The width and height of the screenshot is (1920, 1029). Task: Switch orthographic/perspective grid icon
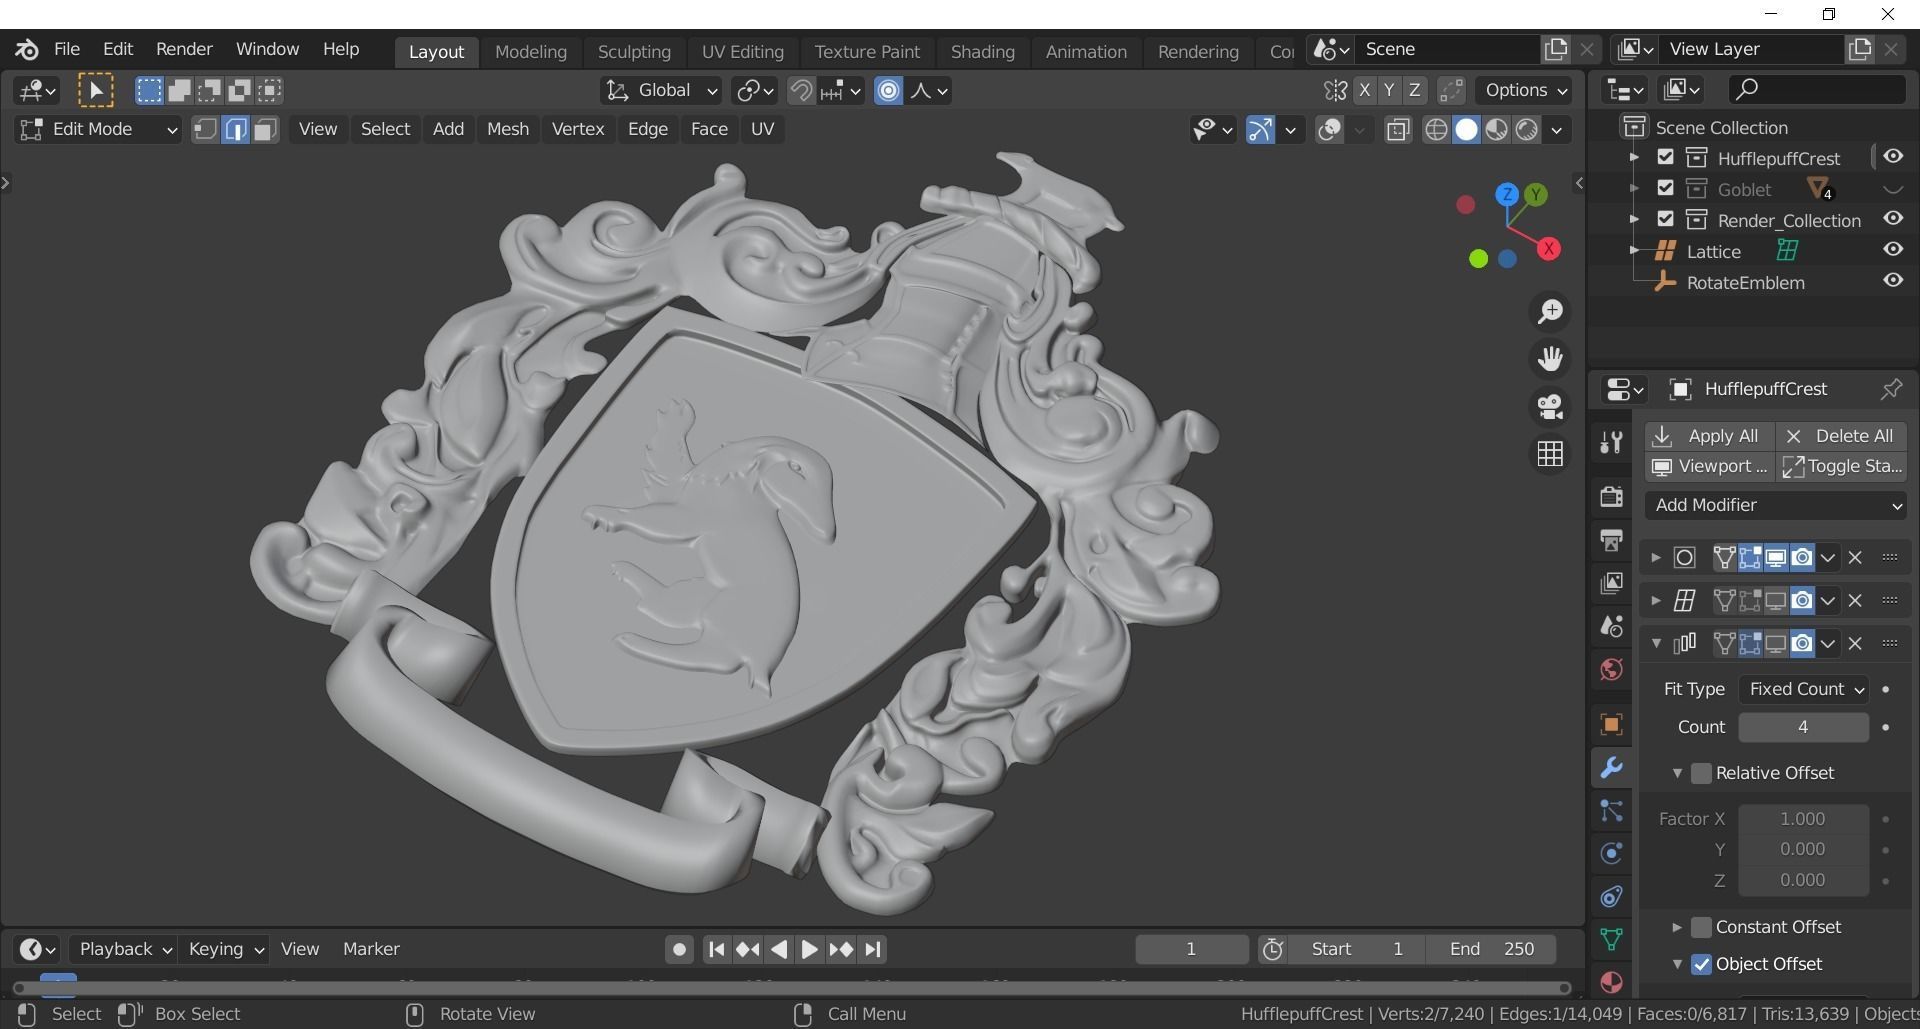pos(1550,454)
